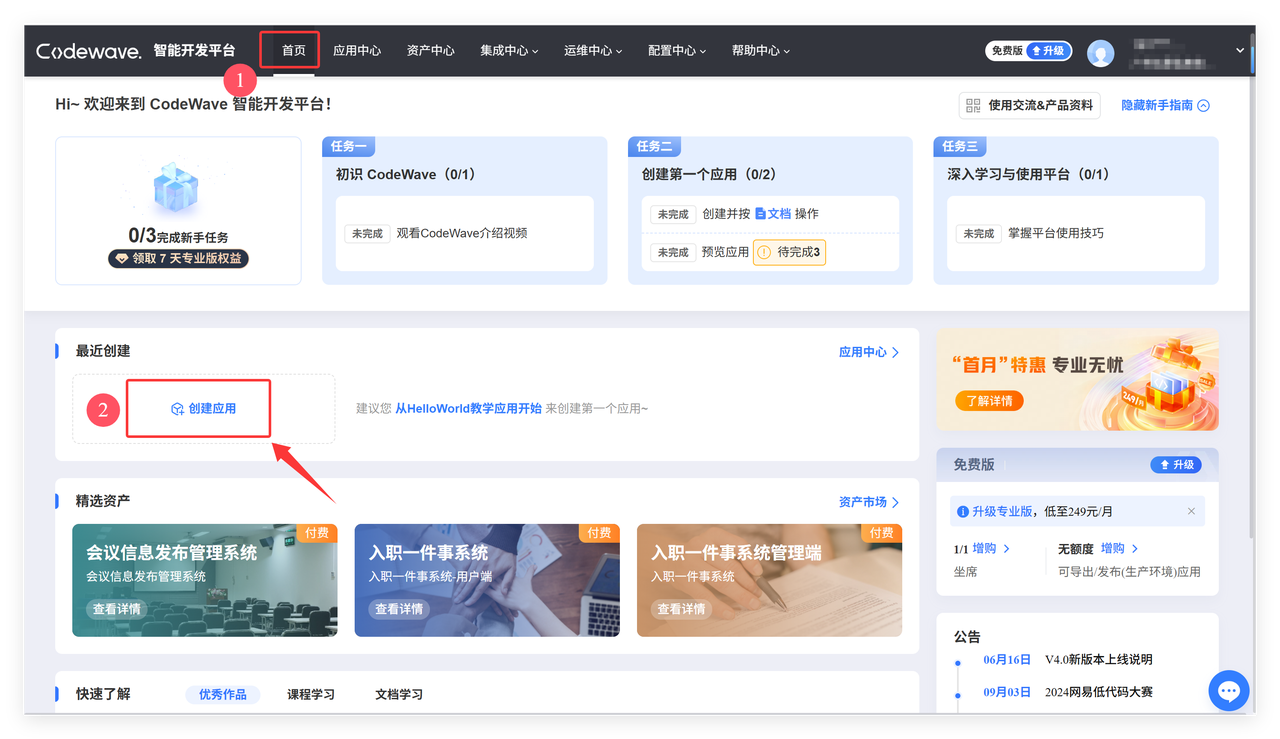Switch to the 文档学习 tab

coord(399,694)
